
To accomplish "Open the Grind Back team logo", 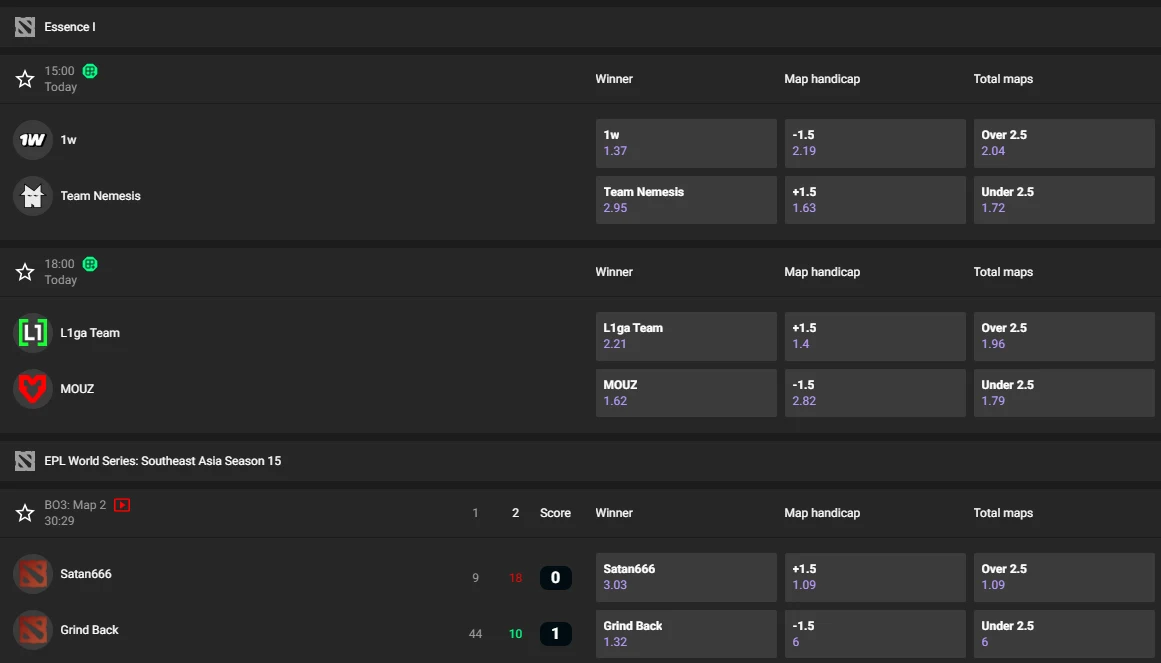I will [33, 630].
